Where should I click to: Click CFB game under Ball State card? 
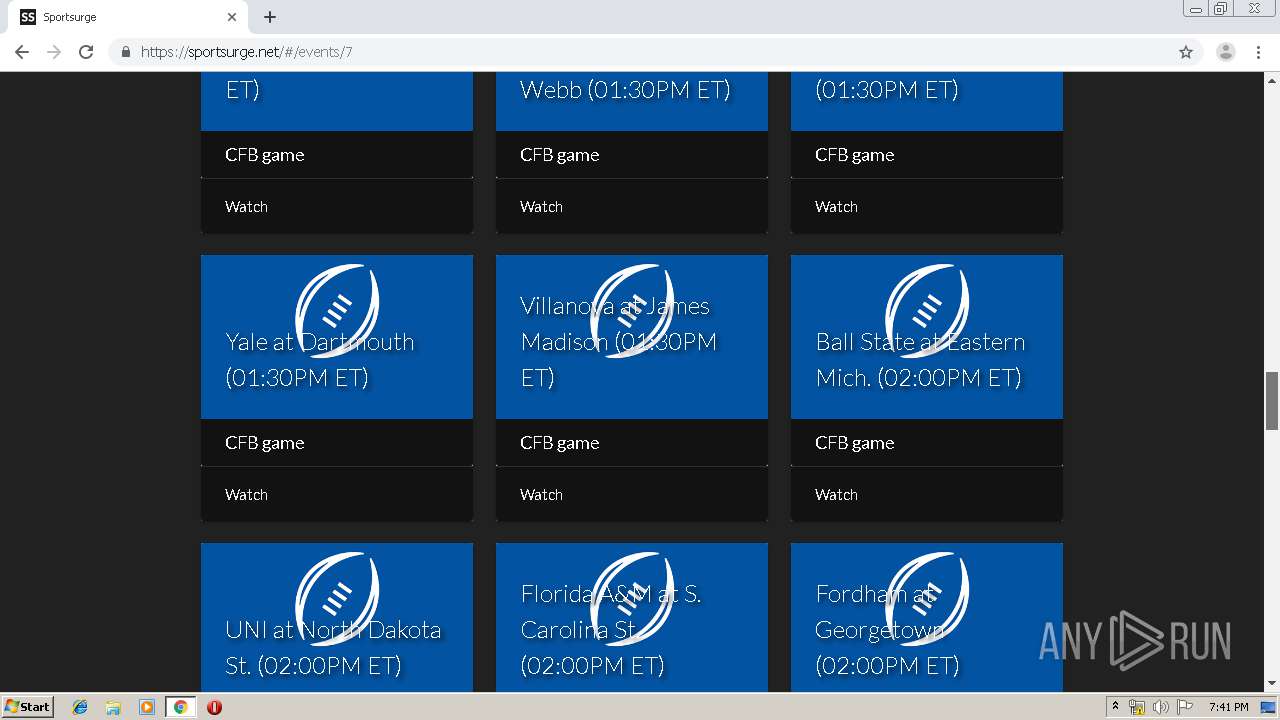click(855, 443)
